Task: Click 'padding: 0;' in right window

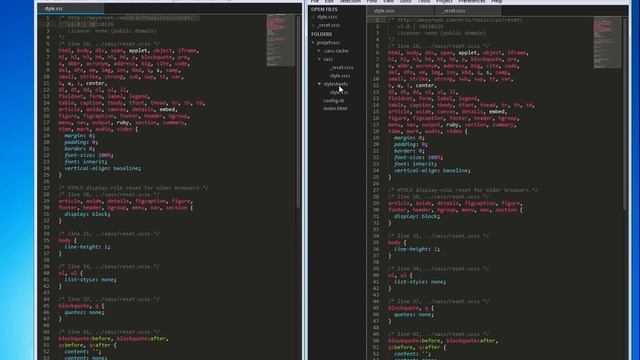Action: (411, 144)
